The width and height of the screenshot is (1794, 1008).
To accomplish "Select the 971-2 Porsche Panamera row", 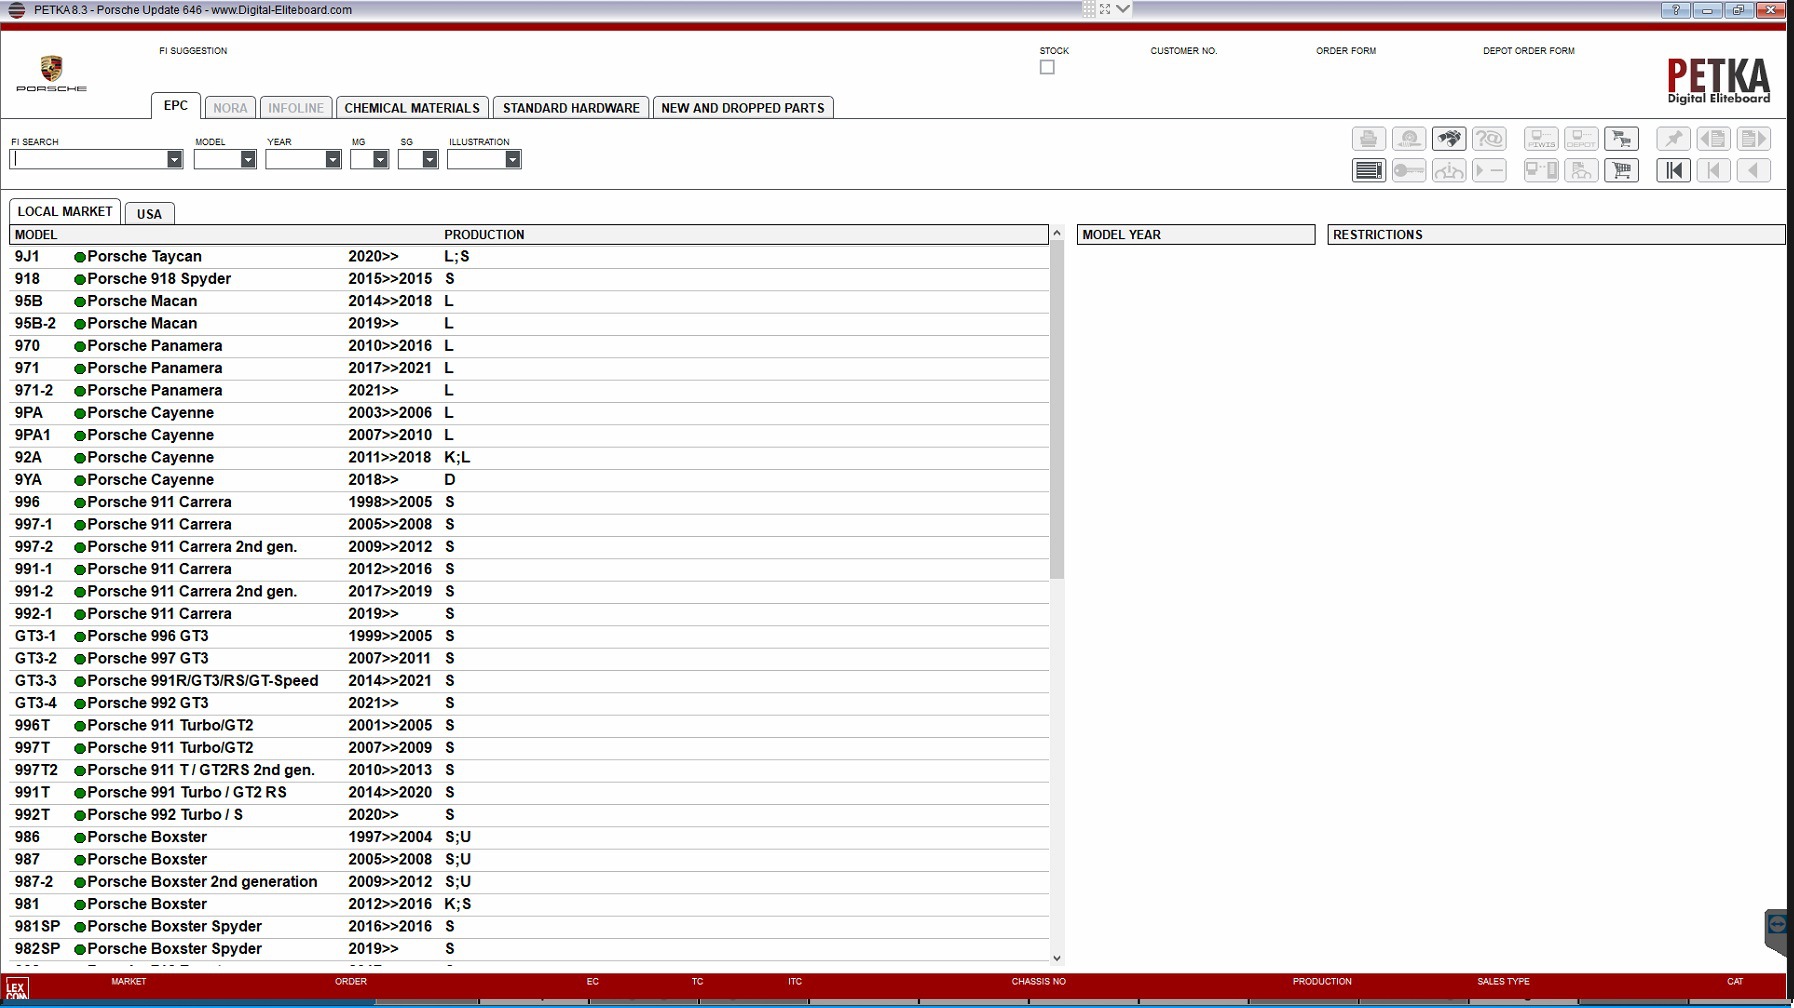I will (529, 391).
